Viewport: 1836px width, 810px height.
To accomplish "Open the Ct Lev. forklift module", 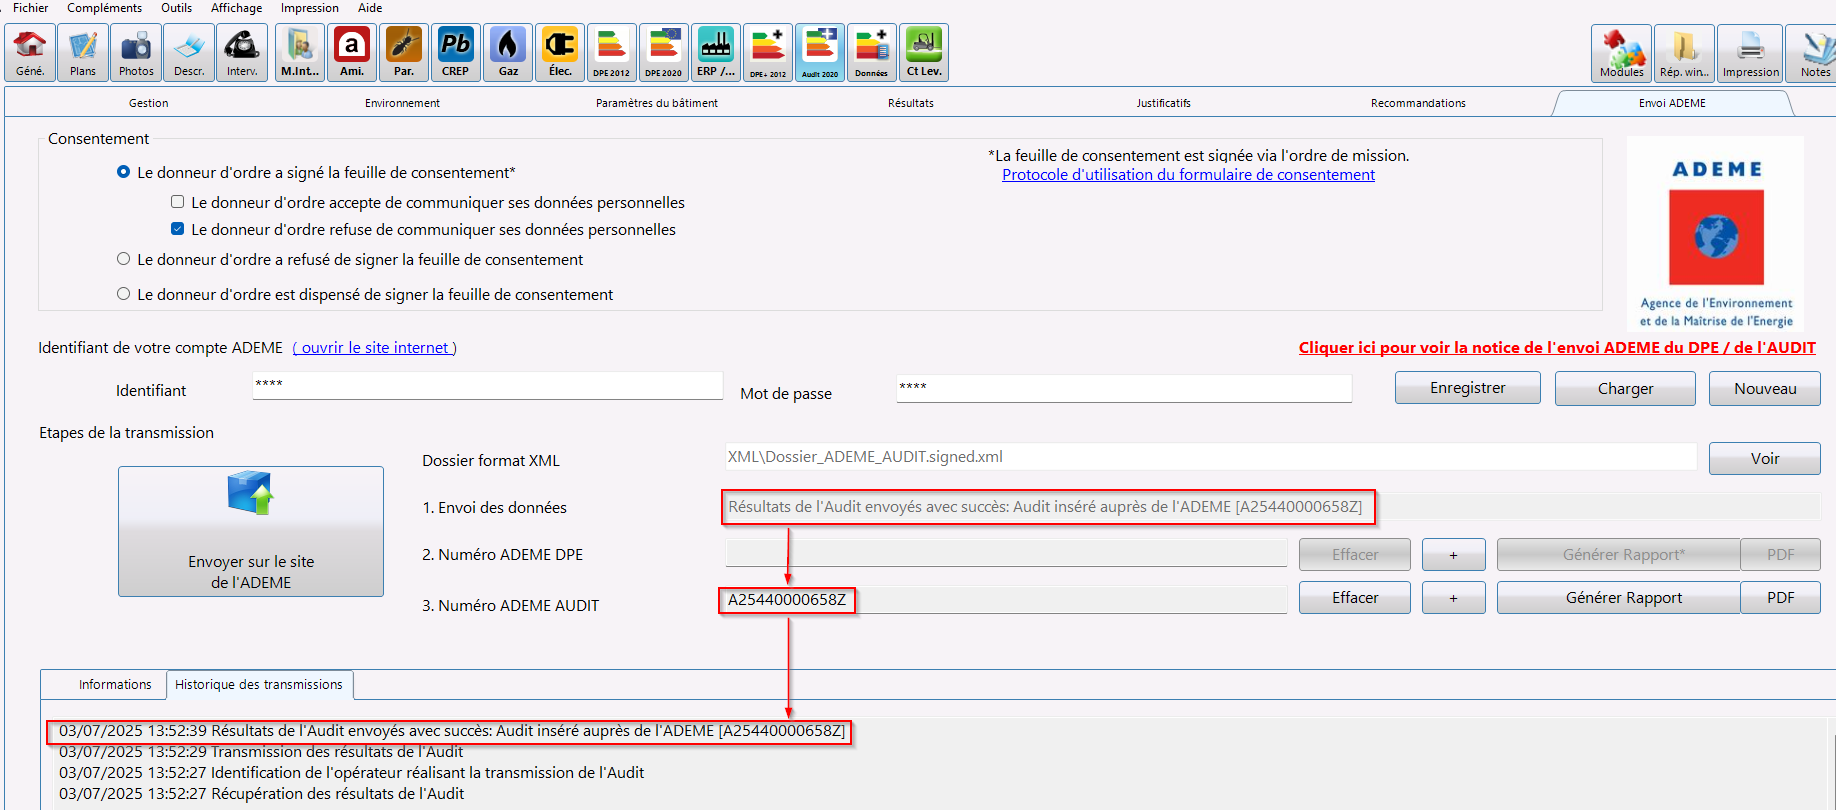I will coord(924,53).
